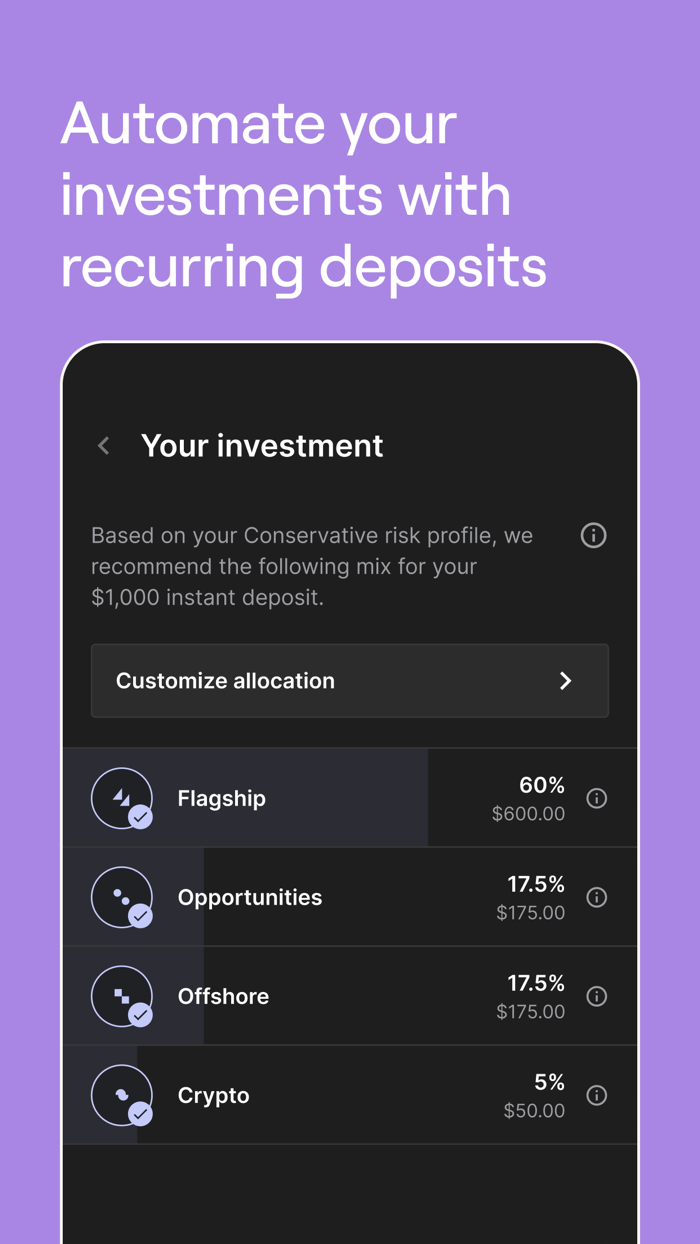700x1244 pixels.
Task: Toggle the Offshore selection checkmark
Action: click(x=141, y=1017)
